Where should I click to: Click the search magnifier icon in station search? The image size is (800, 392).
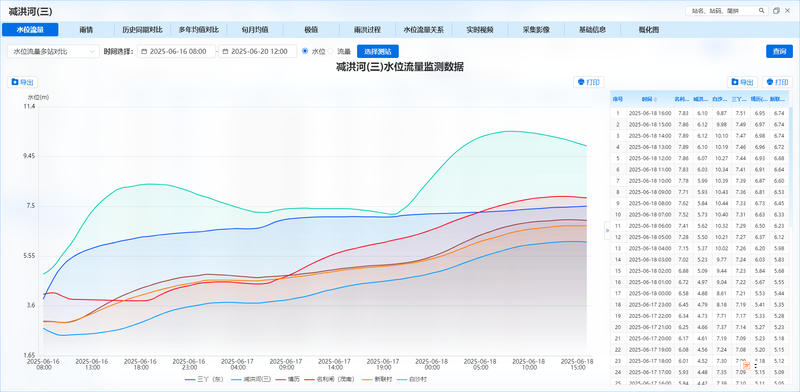tap(761, 10)
